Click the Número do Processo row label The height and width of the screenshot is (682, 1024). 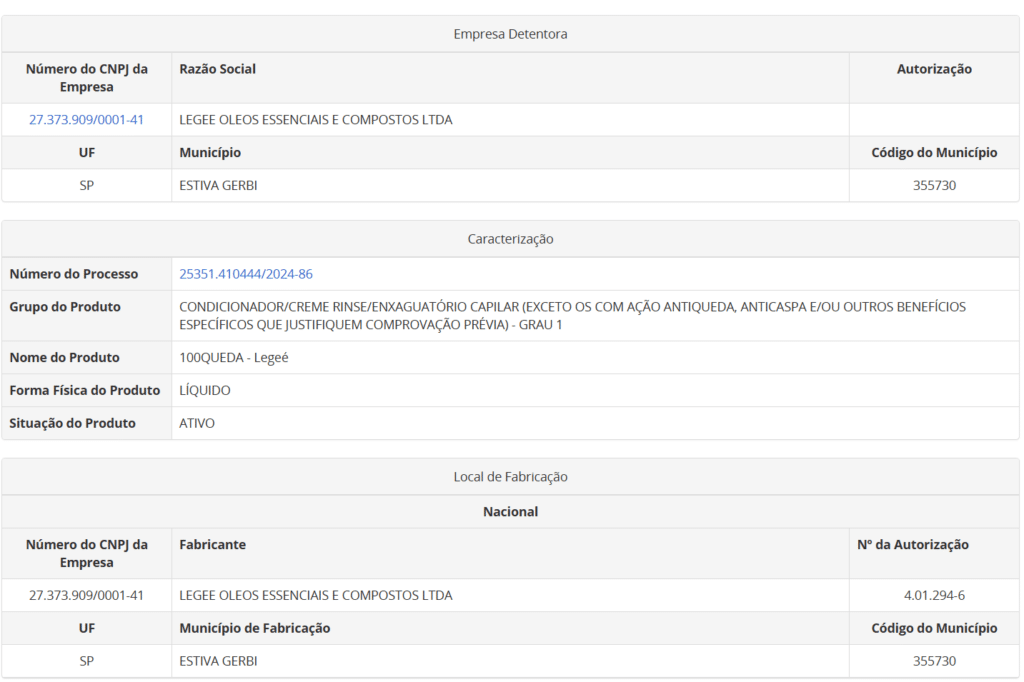point(74,274)
